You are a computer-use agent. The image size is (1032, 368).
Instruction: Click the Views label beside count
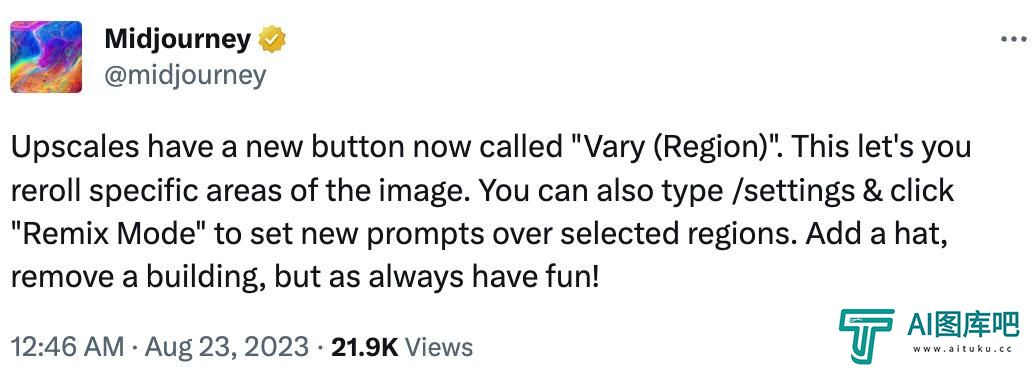pos(439,347)
